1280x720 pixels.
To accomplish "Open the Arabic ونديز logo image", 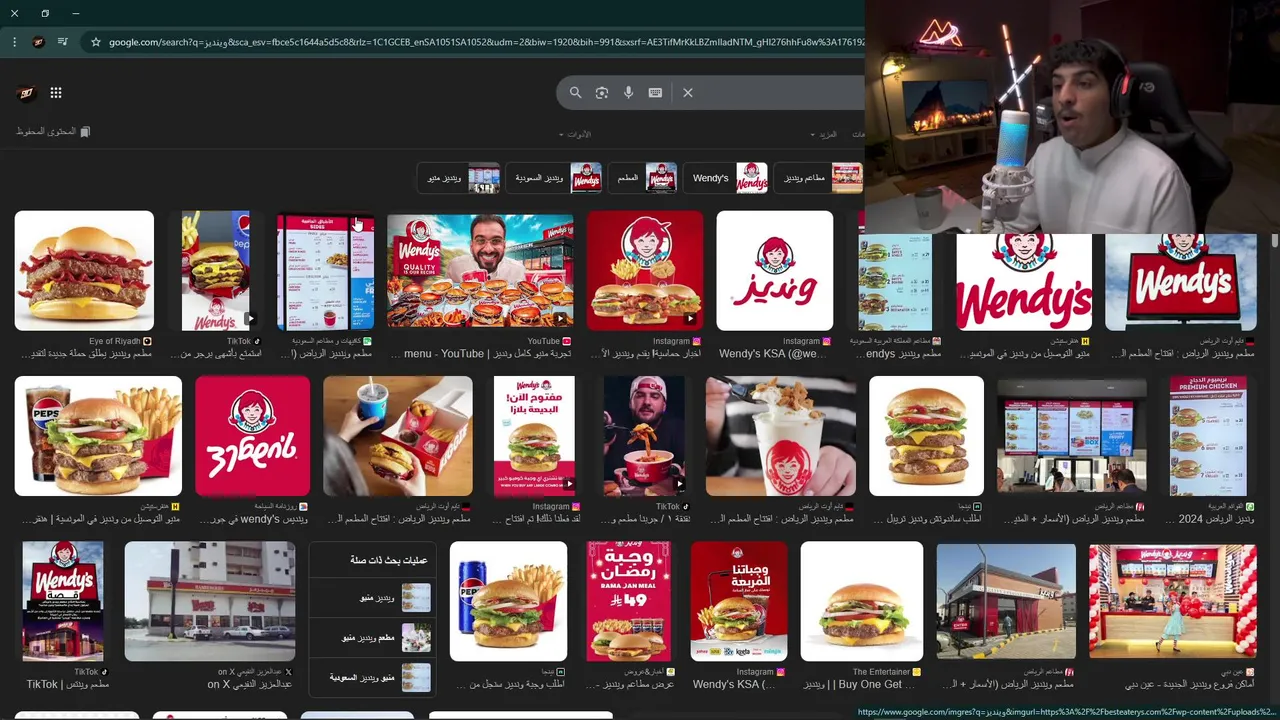I will coord(775,270).
